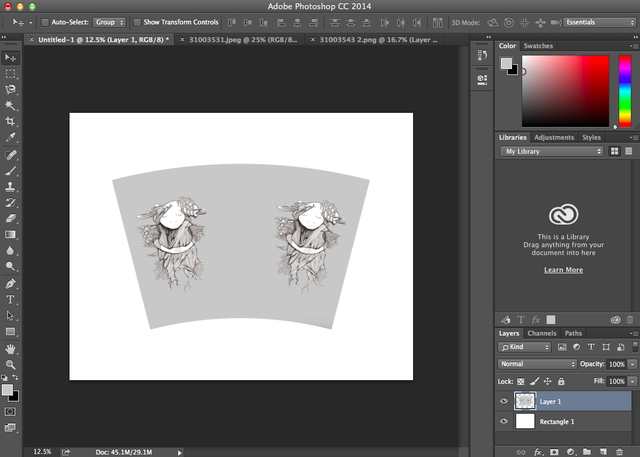Select the Move tool in the toolbox
This screenshot has height=457, width=640.
tap(10, 58)
